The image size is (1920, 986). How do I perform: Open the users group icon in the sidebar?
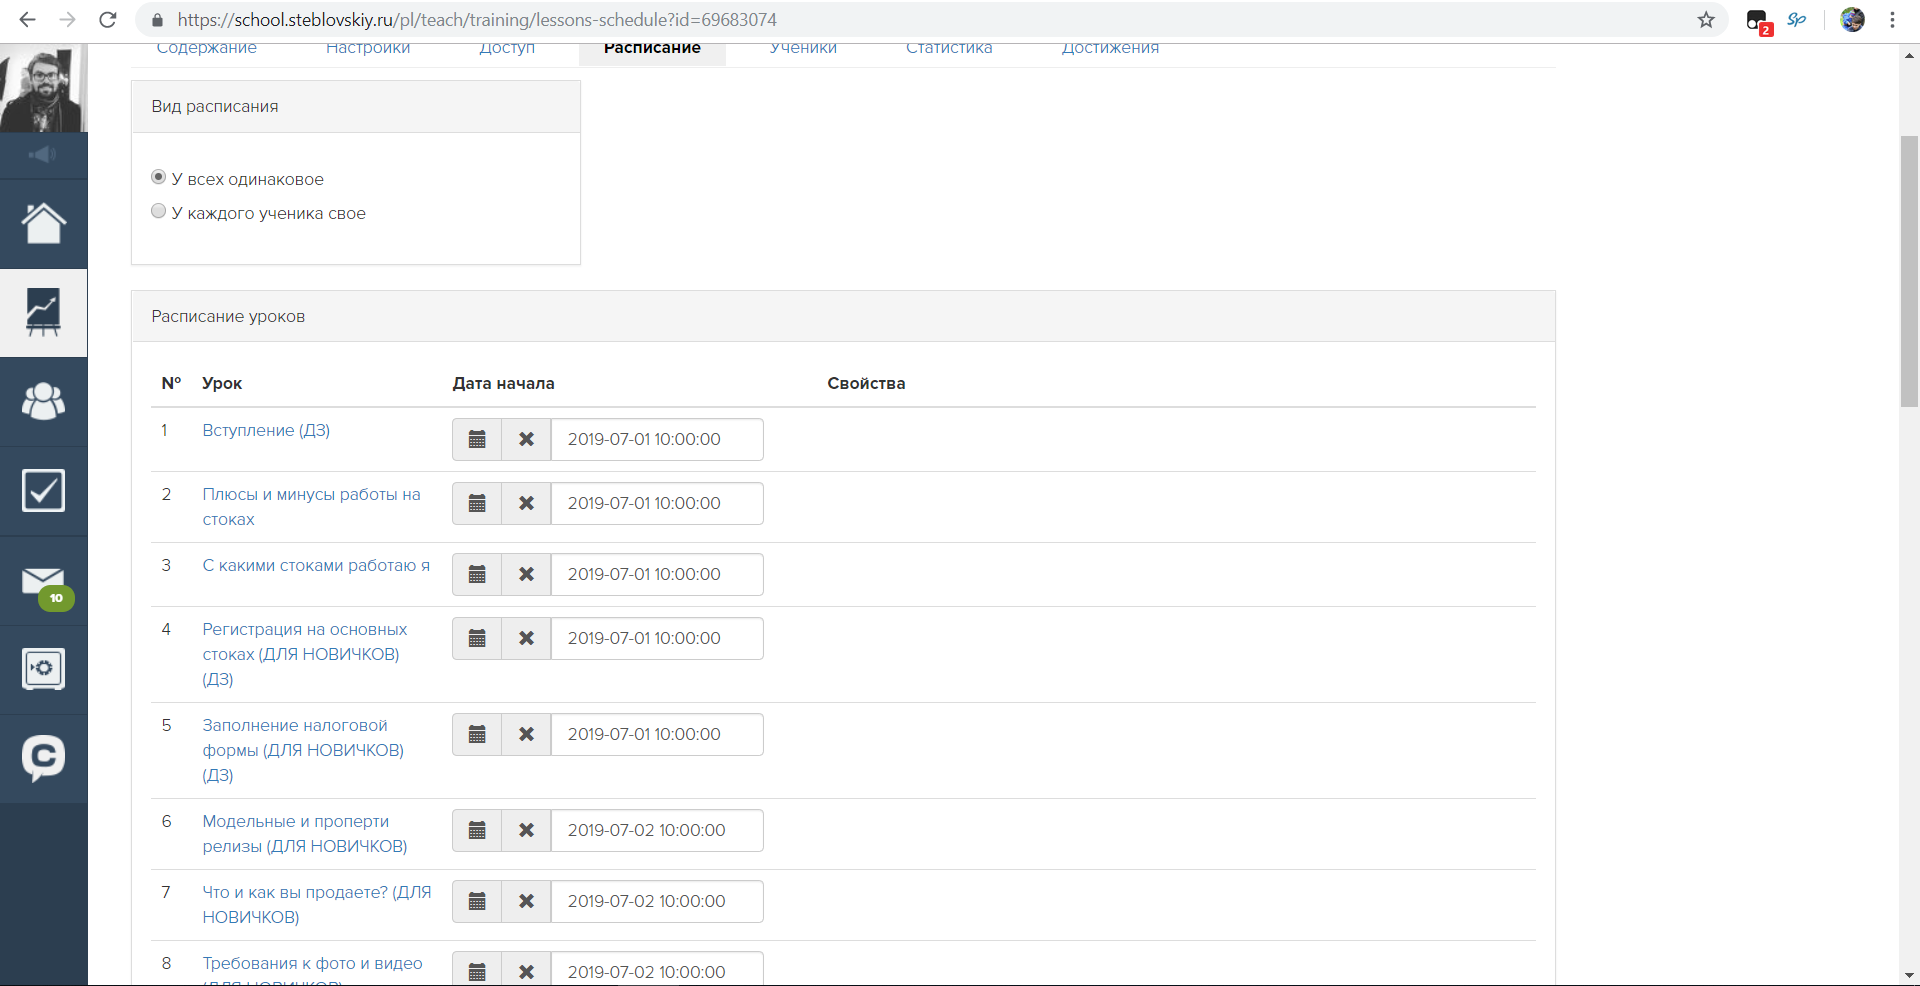(43, 401)
